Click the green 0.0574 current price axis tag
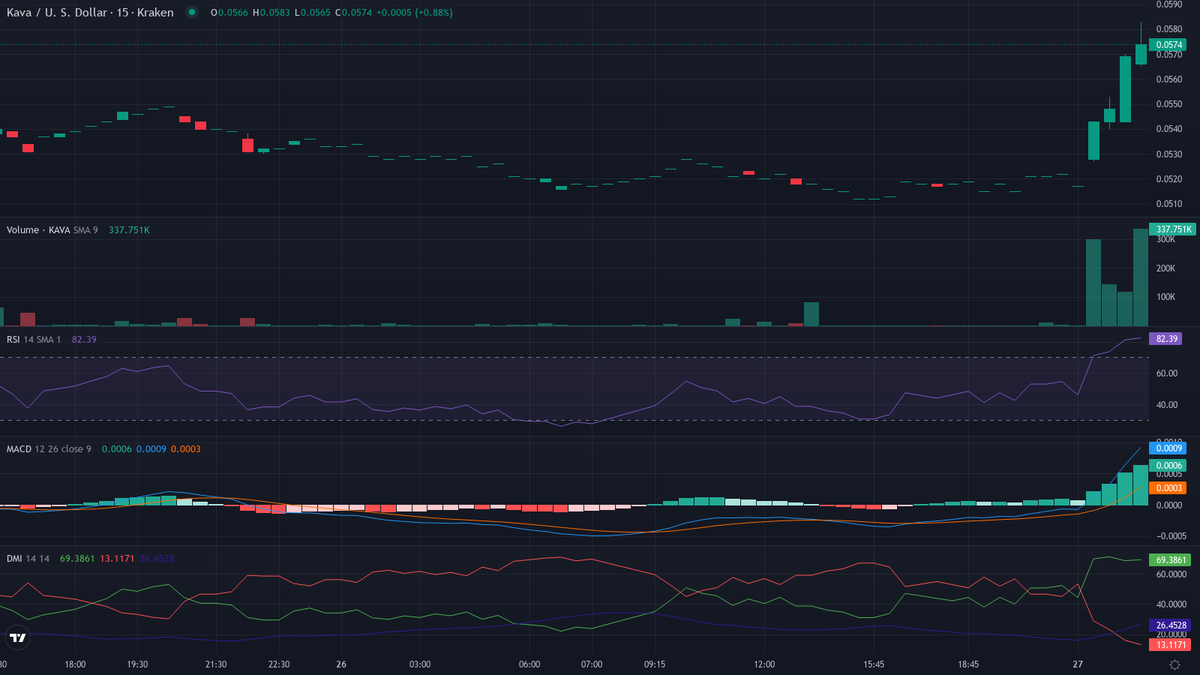The width and height of the screenshot is (1200, 675). point(1169,45)
